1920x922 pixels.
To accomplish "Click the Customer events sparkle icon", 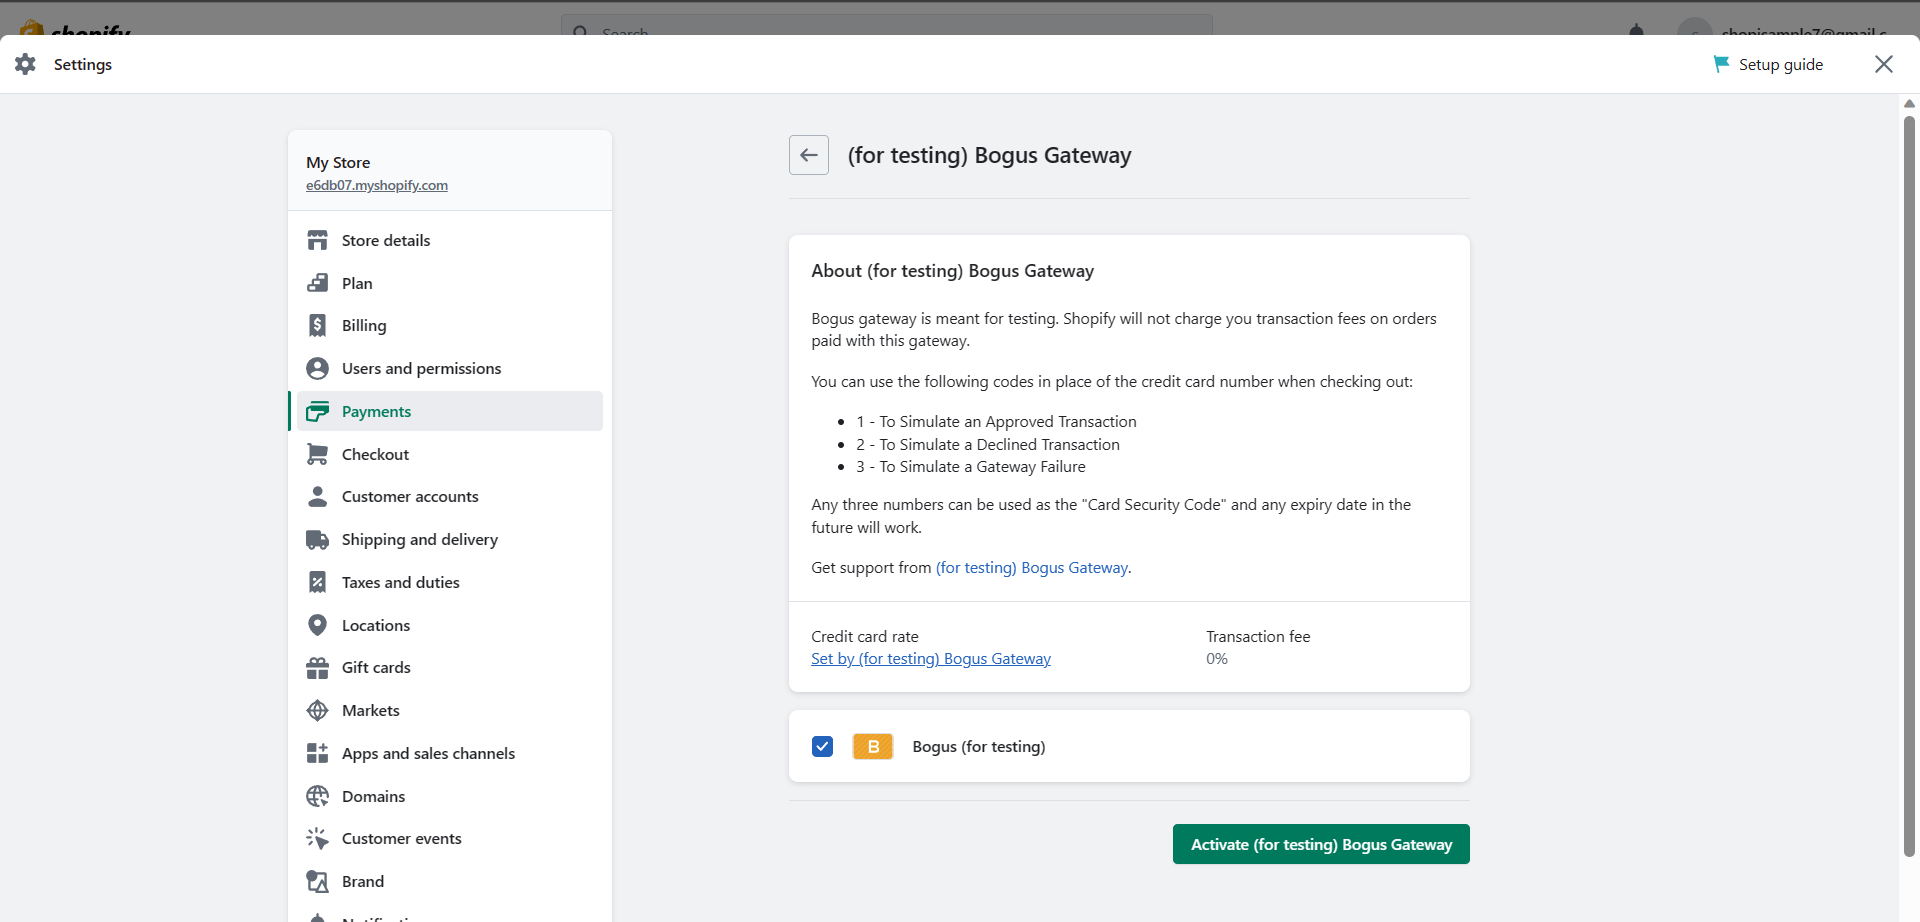I will (x=317, y=838).
